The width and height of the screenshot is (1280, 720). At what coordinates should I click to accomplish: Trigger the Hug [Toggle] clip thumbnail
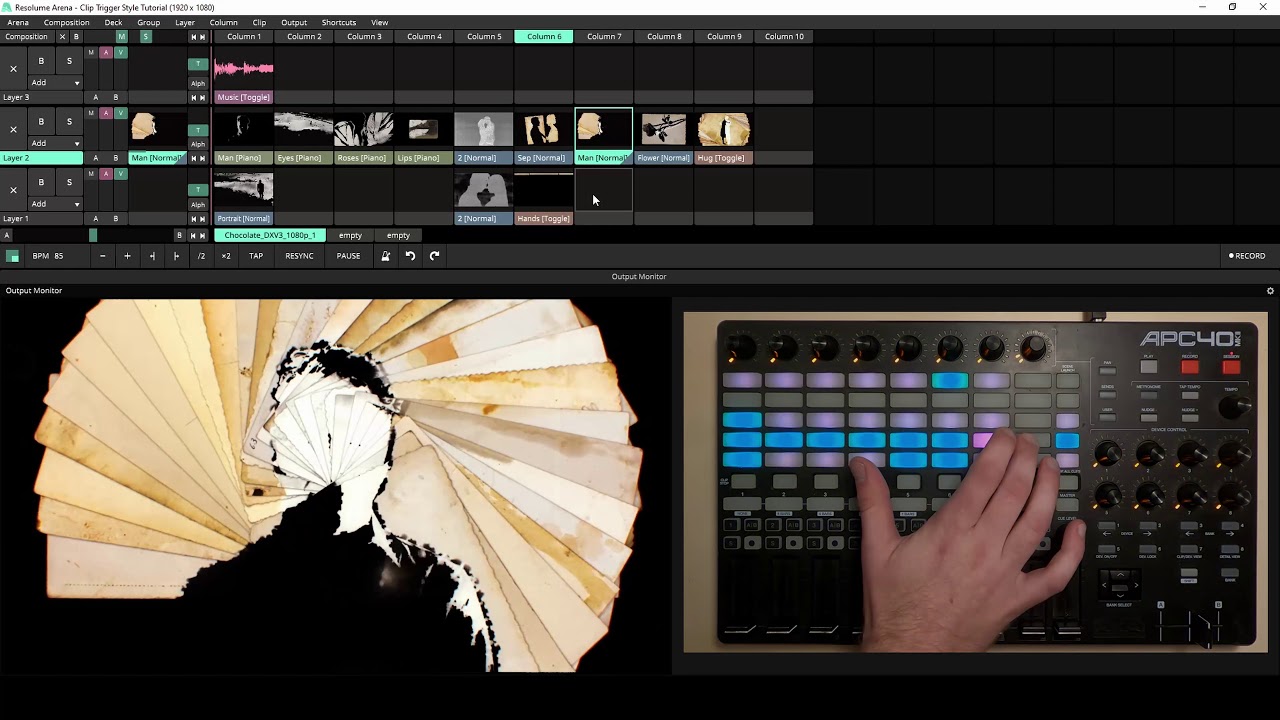(x=723, y=130)
